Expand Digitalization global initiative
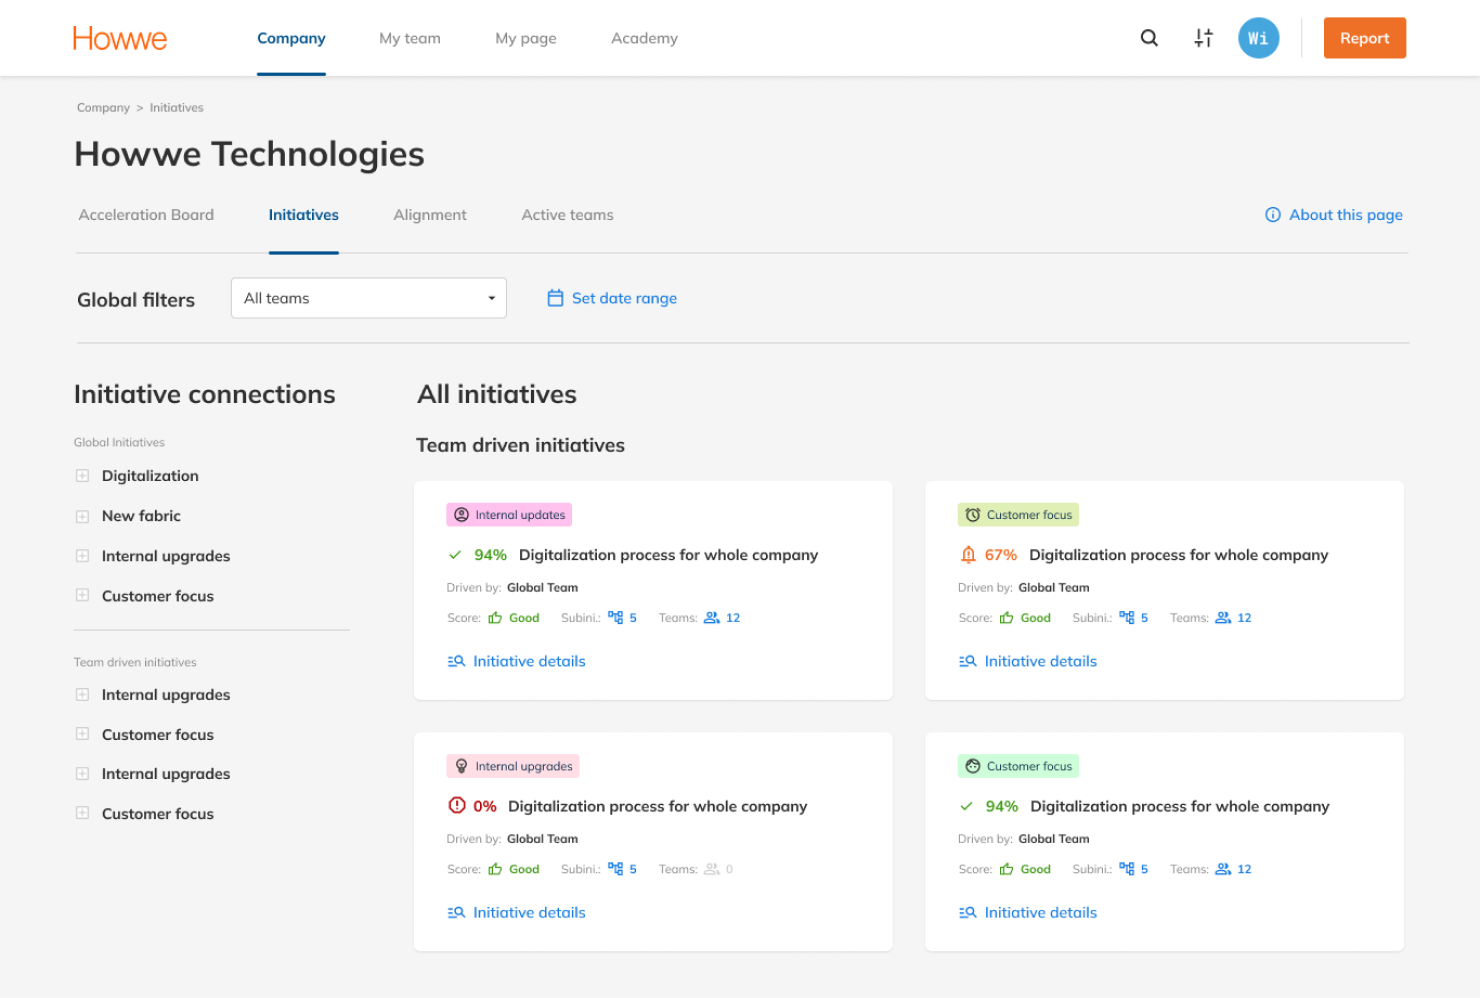The image size is (1480, 998). pos(82,476)
